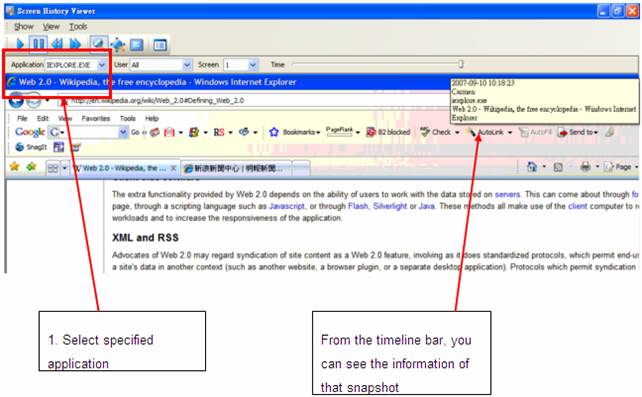Click the Google toolbar search box

pyautogui.click(x=89, y=132)
